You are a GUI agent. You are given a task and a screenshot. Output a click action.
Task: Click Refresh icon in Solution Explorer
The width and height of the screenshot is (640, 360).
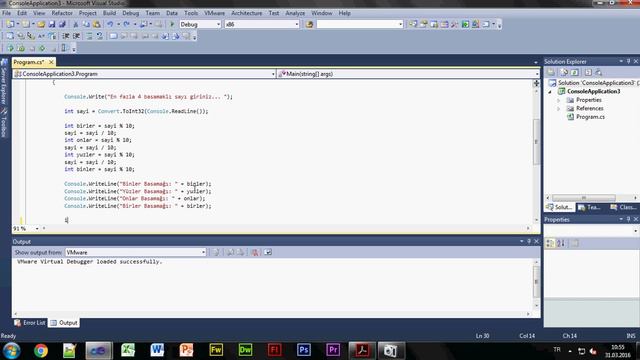pyautogui.click(x=575, y=72)
